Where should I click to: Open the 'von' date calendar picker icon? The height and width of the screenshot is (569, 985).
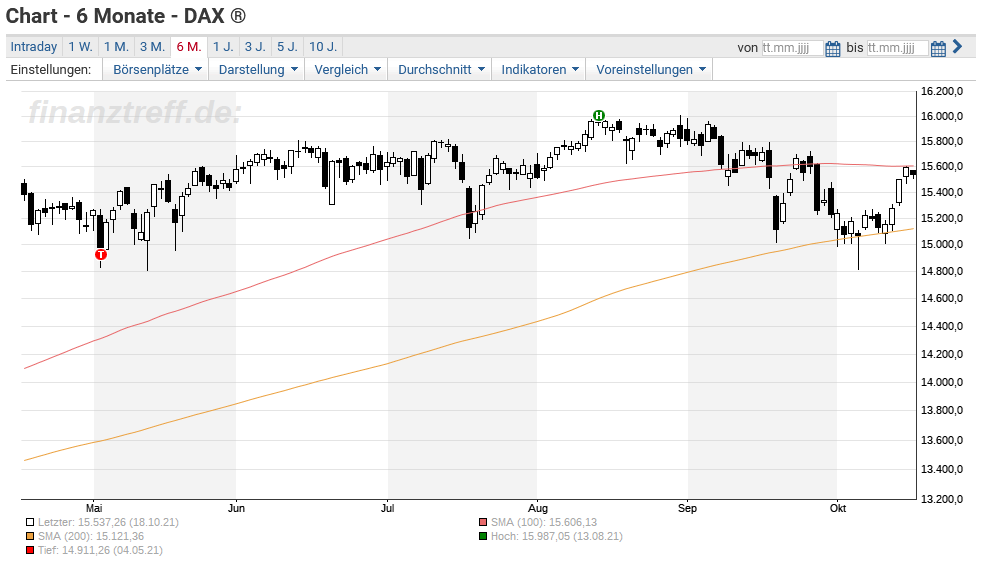pos(833,48)
